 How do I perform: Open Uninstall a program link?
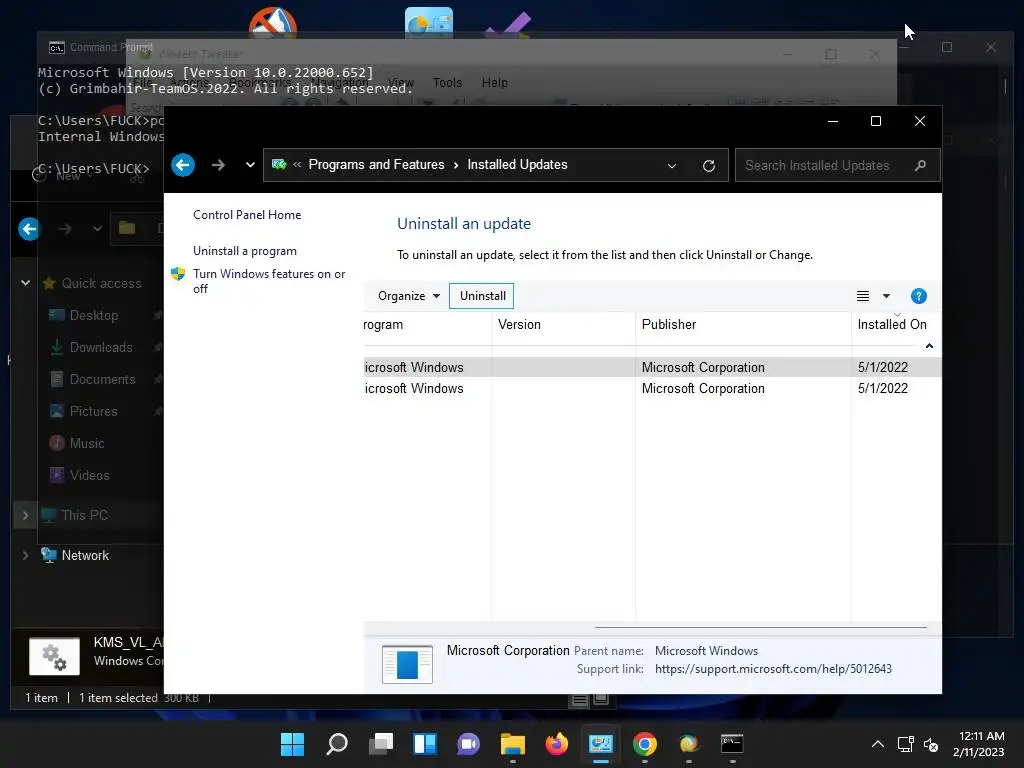(245, 251)
